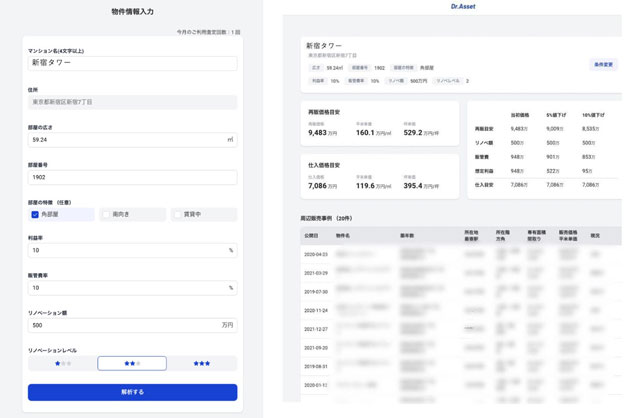This screenshot has height=418, width=640.
Task: Check the 南向き south-facing checkbox
Action: click(107, 214)
